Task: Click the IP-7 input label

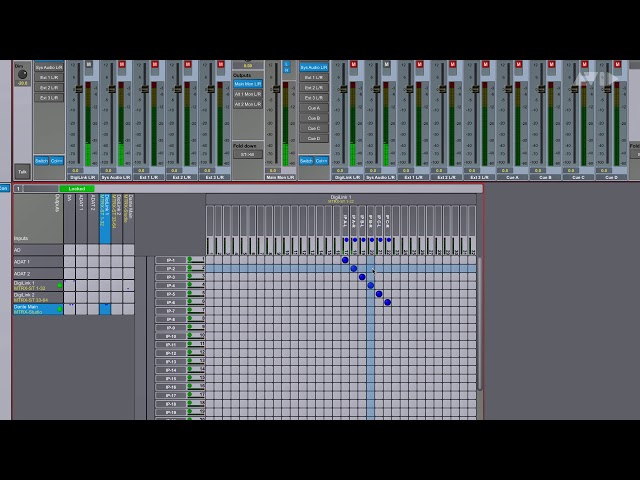Action: coord(170,311)
